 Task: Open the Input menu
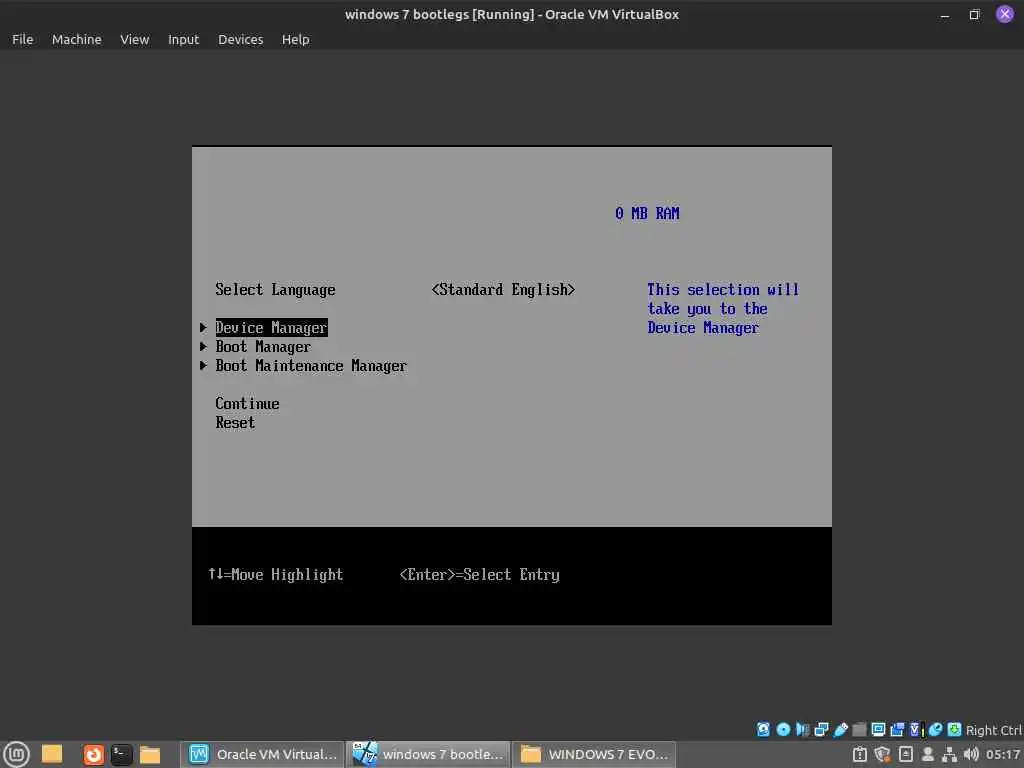[x=183, y=39]
